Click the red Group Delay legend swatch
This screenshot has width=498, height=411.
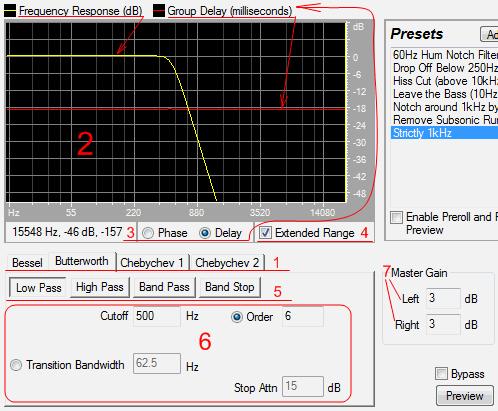tap(159, 11)
